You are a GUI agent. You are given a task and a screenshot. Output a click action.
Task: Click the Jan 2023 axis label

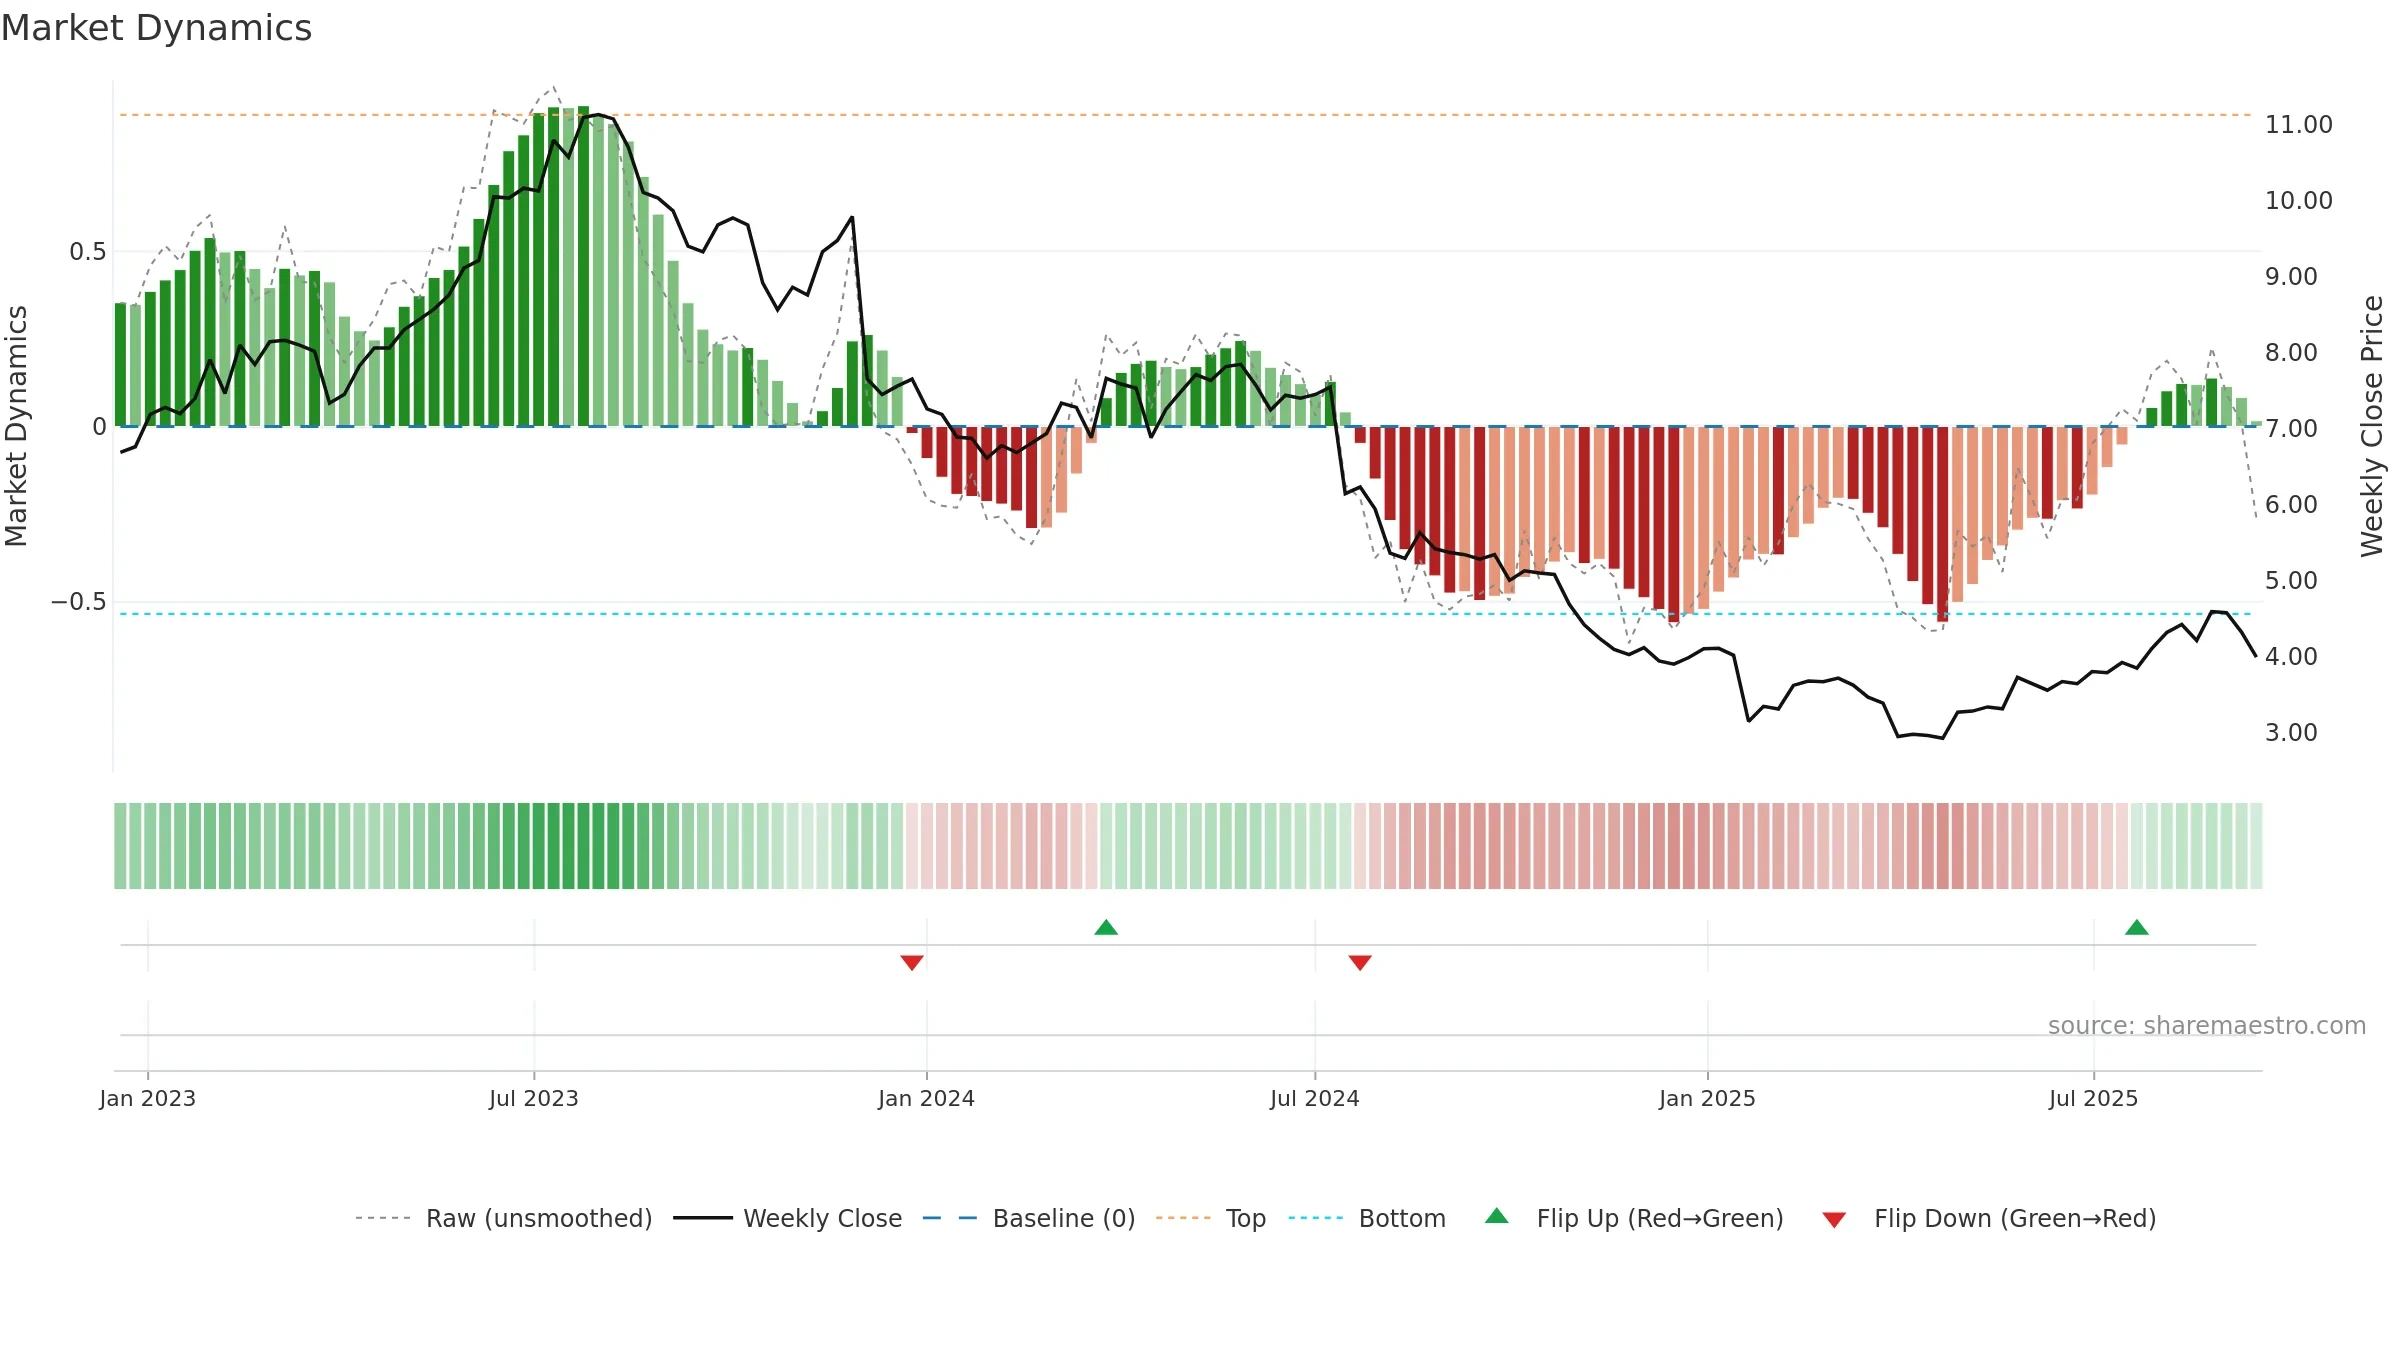tap(148, 1098)
